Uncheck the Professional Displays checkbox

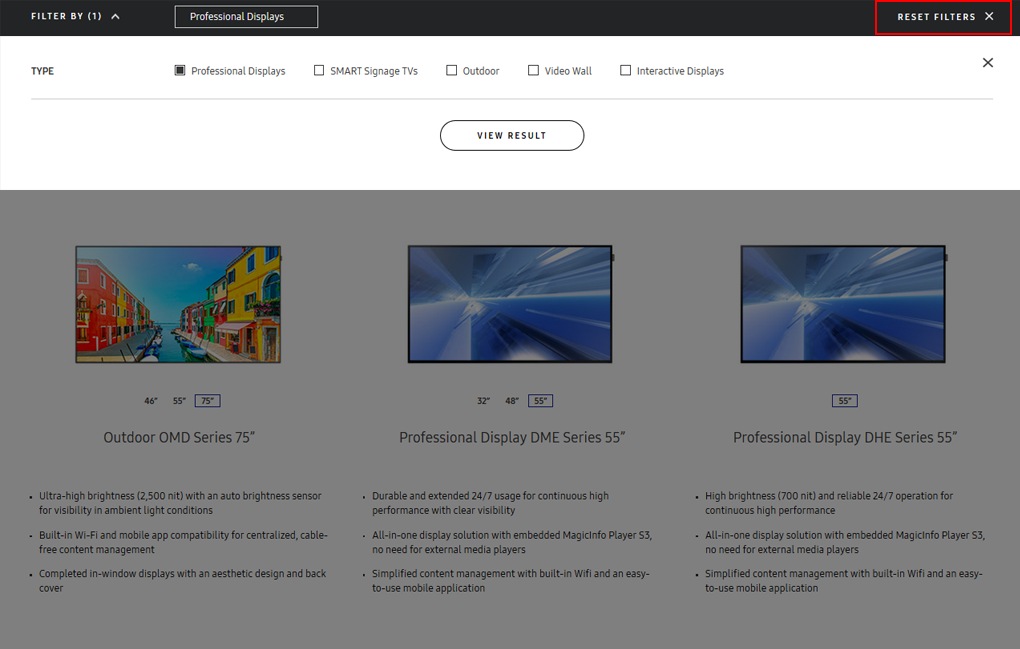pyautogui.click(x=180, y=70)
